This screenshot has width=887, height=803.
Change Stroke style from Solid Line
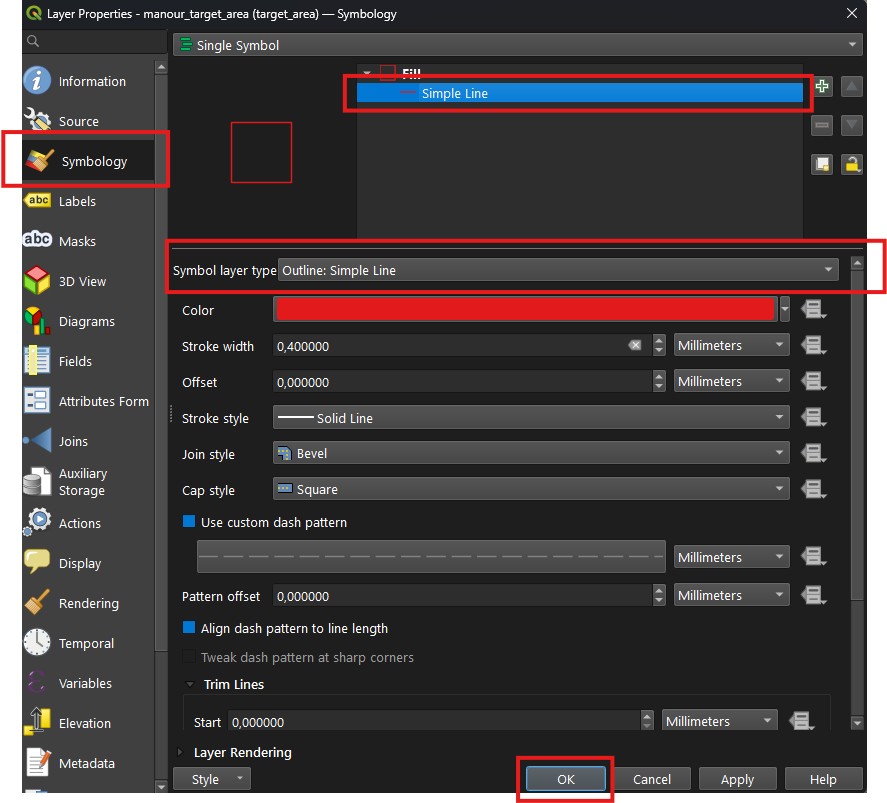pos(530,417)
